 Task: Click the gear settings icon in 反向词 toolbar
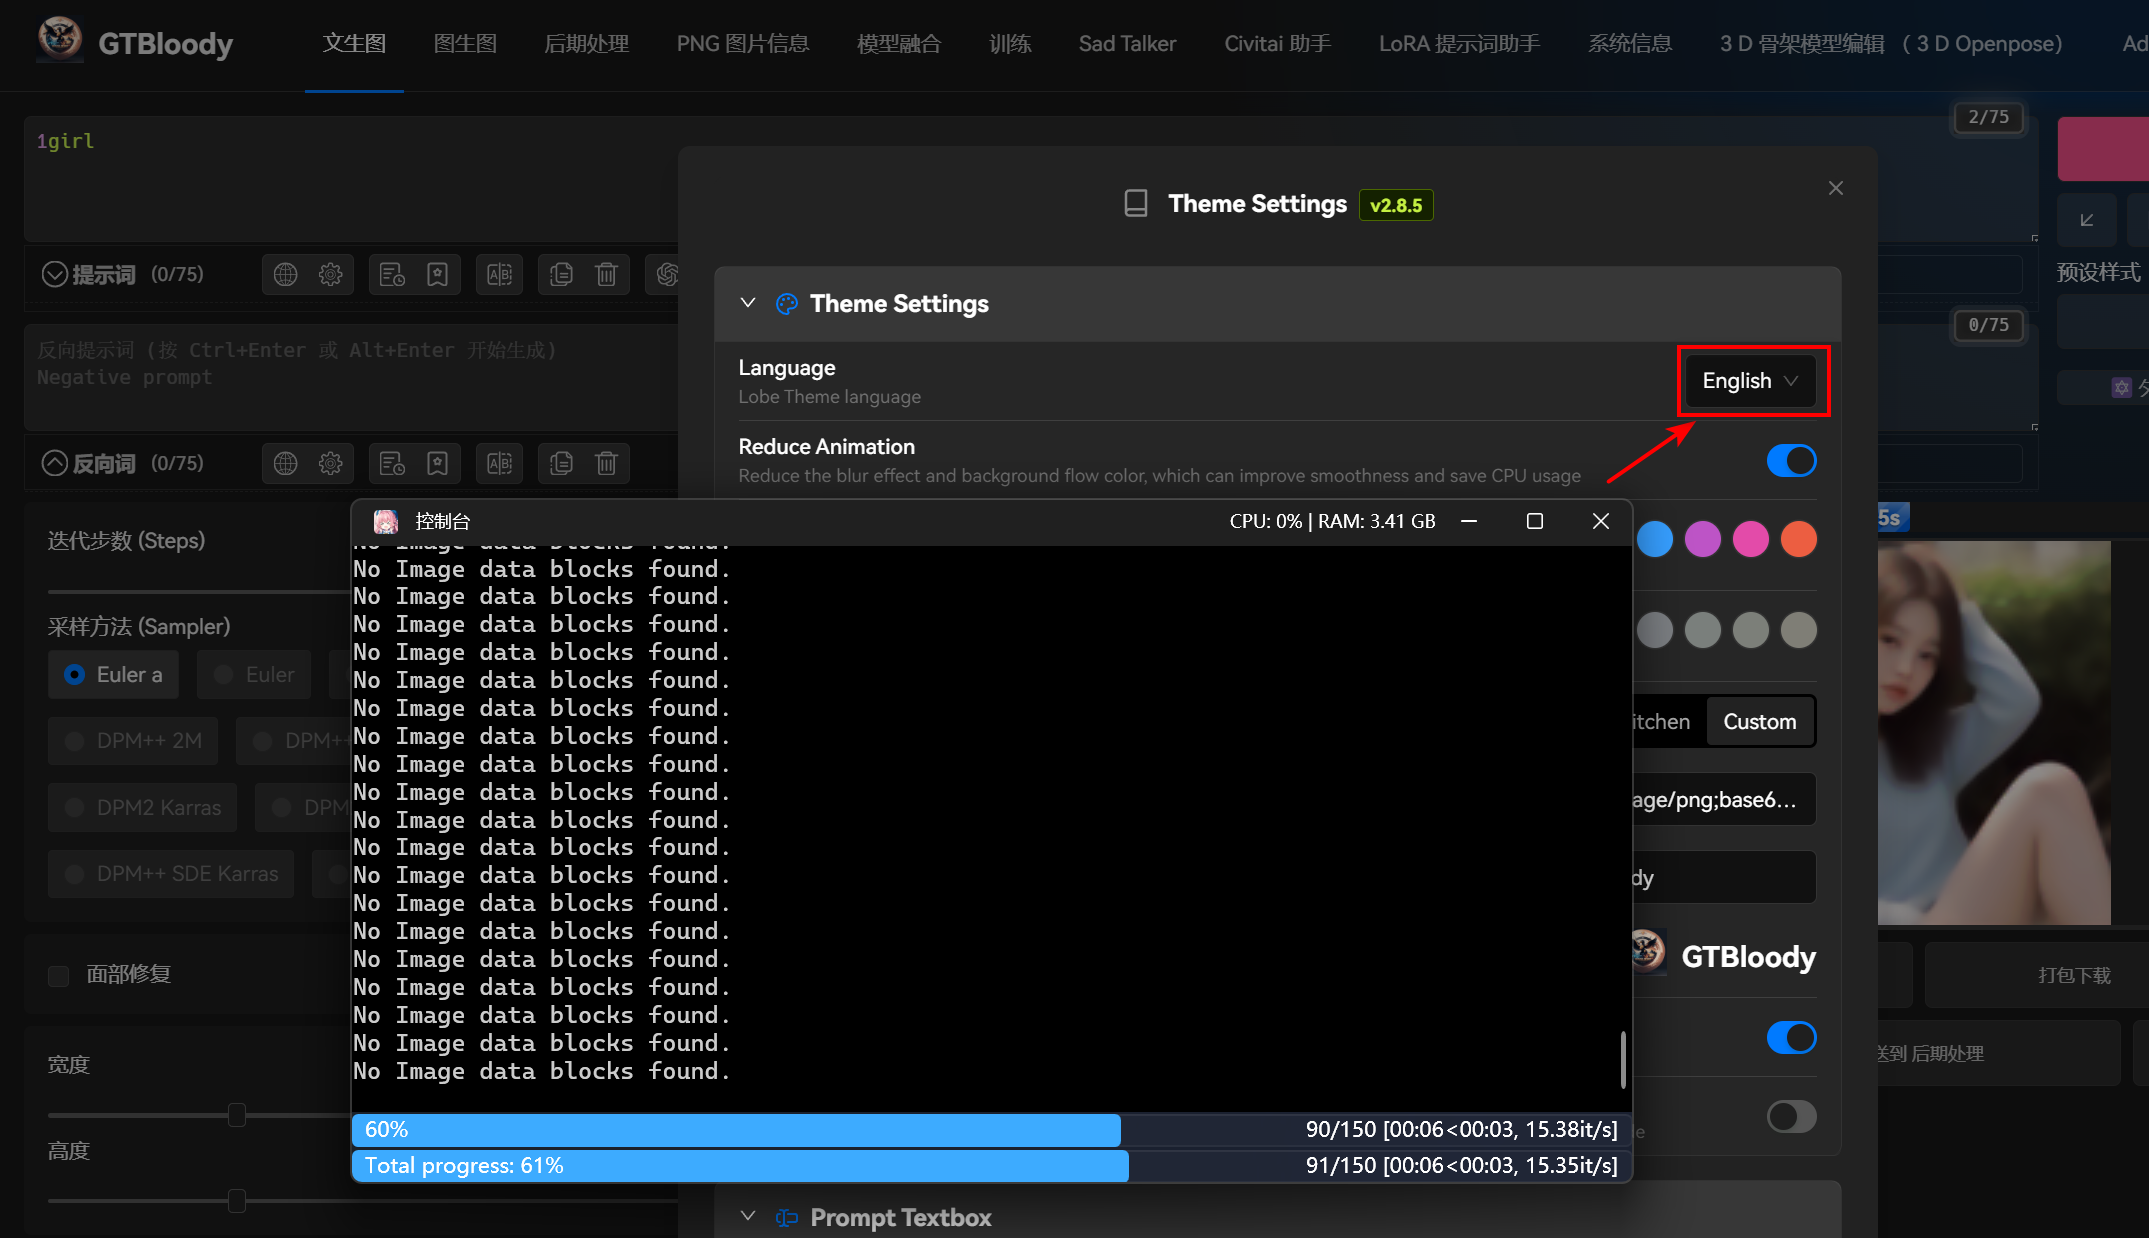click(x=331, y=463)
